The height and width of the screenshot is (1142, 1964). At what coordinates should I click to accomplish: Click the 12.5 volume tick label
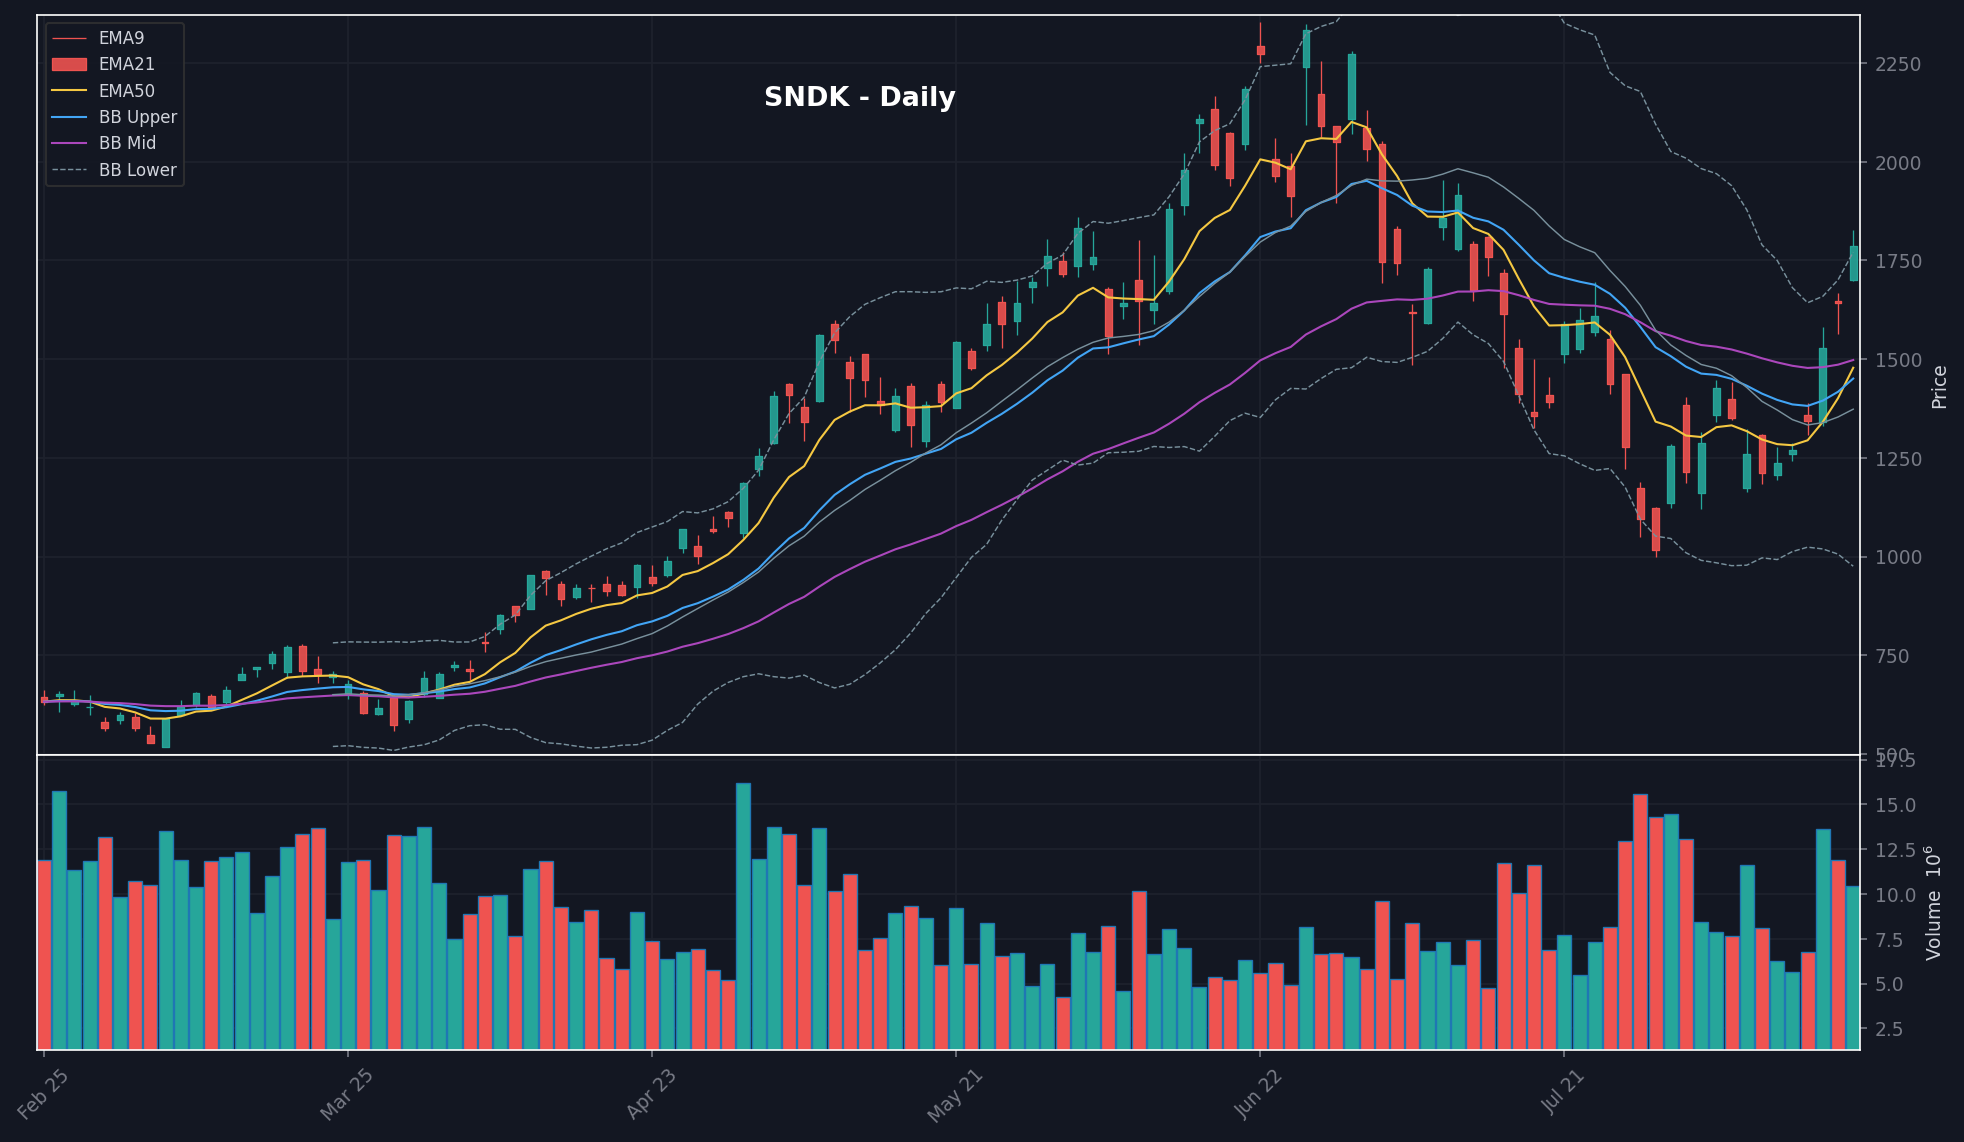[1895, 850]
